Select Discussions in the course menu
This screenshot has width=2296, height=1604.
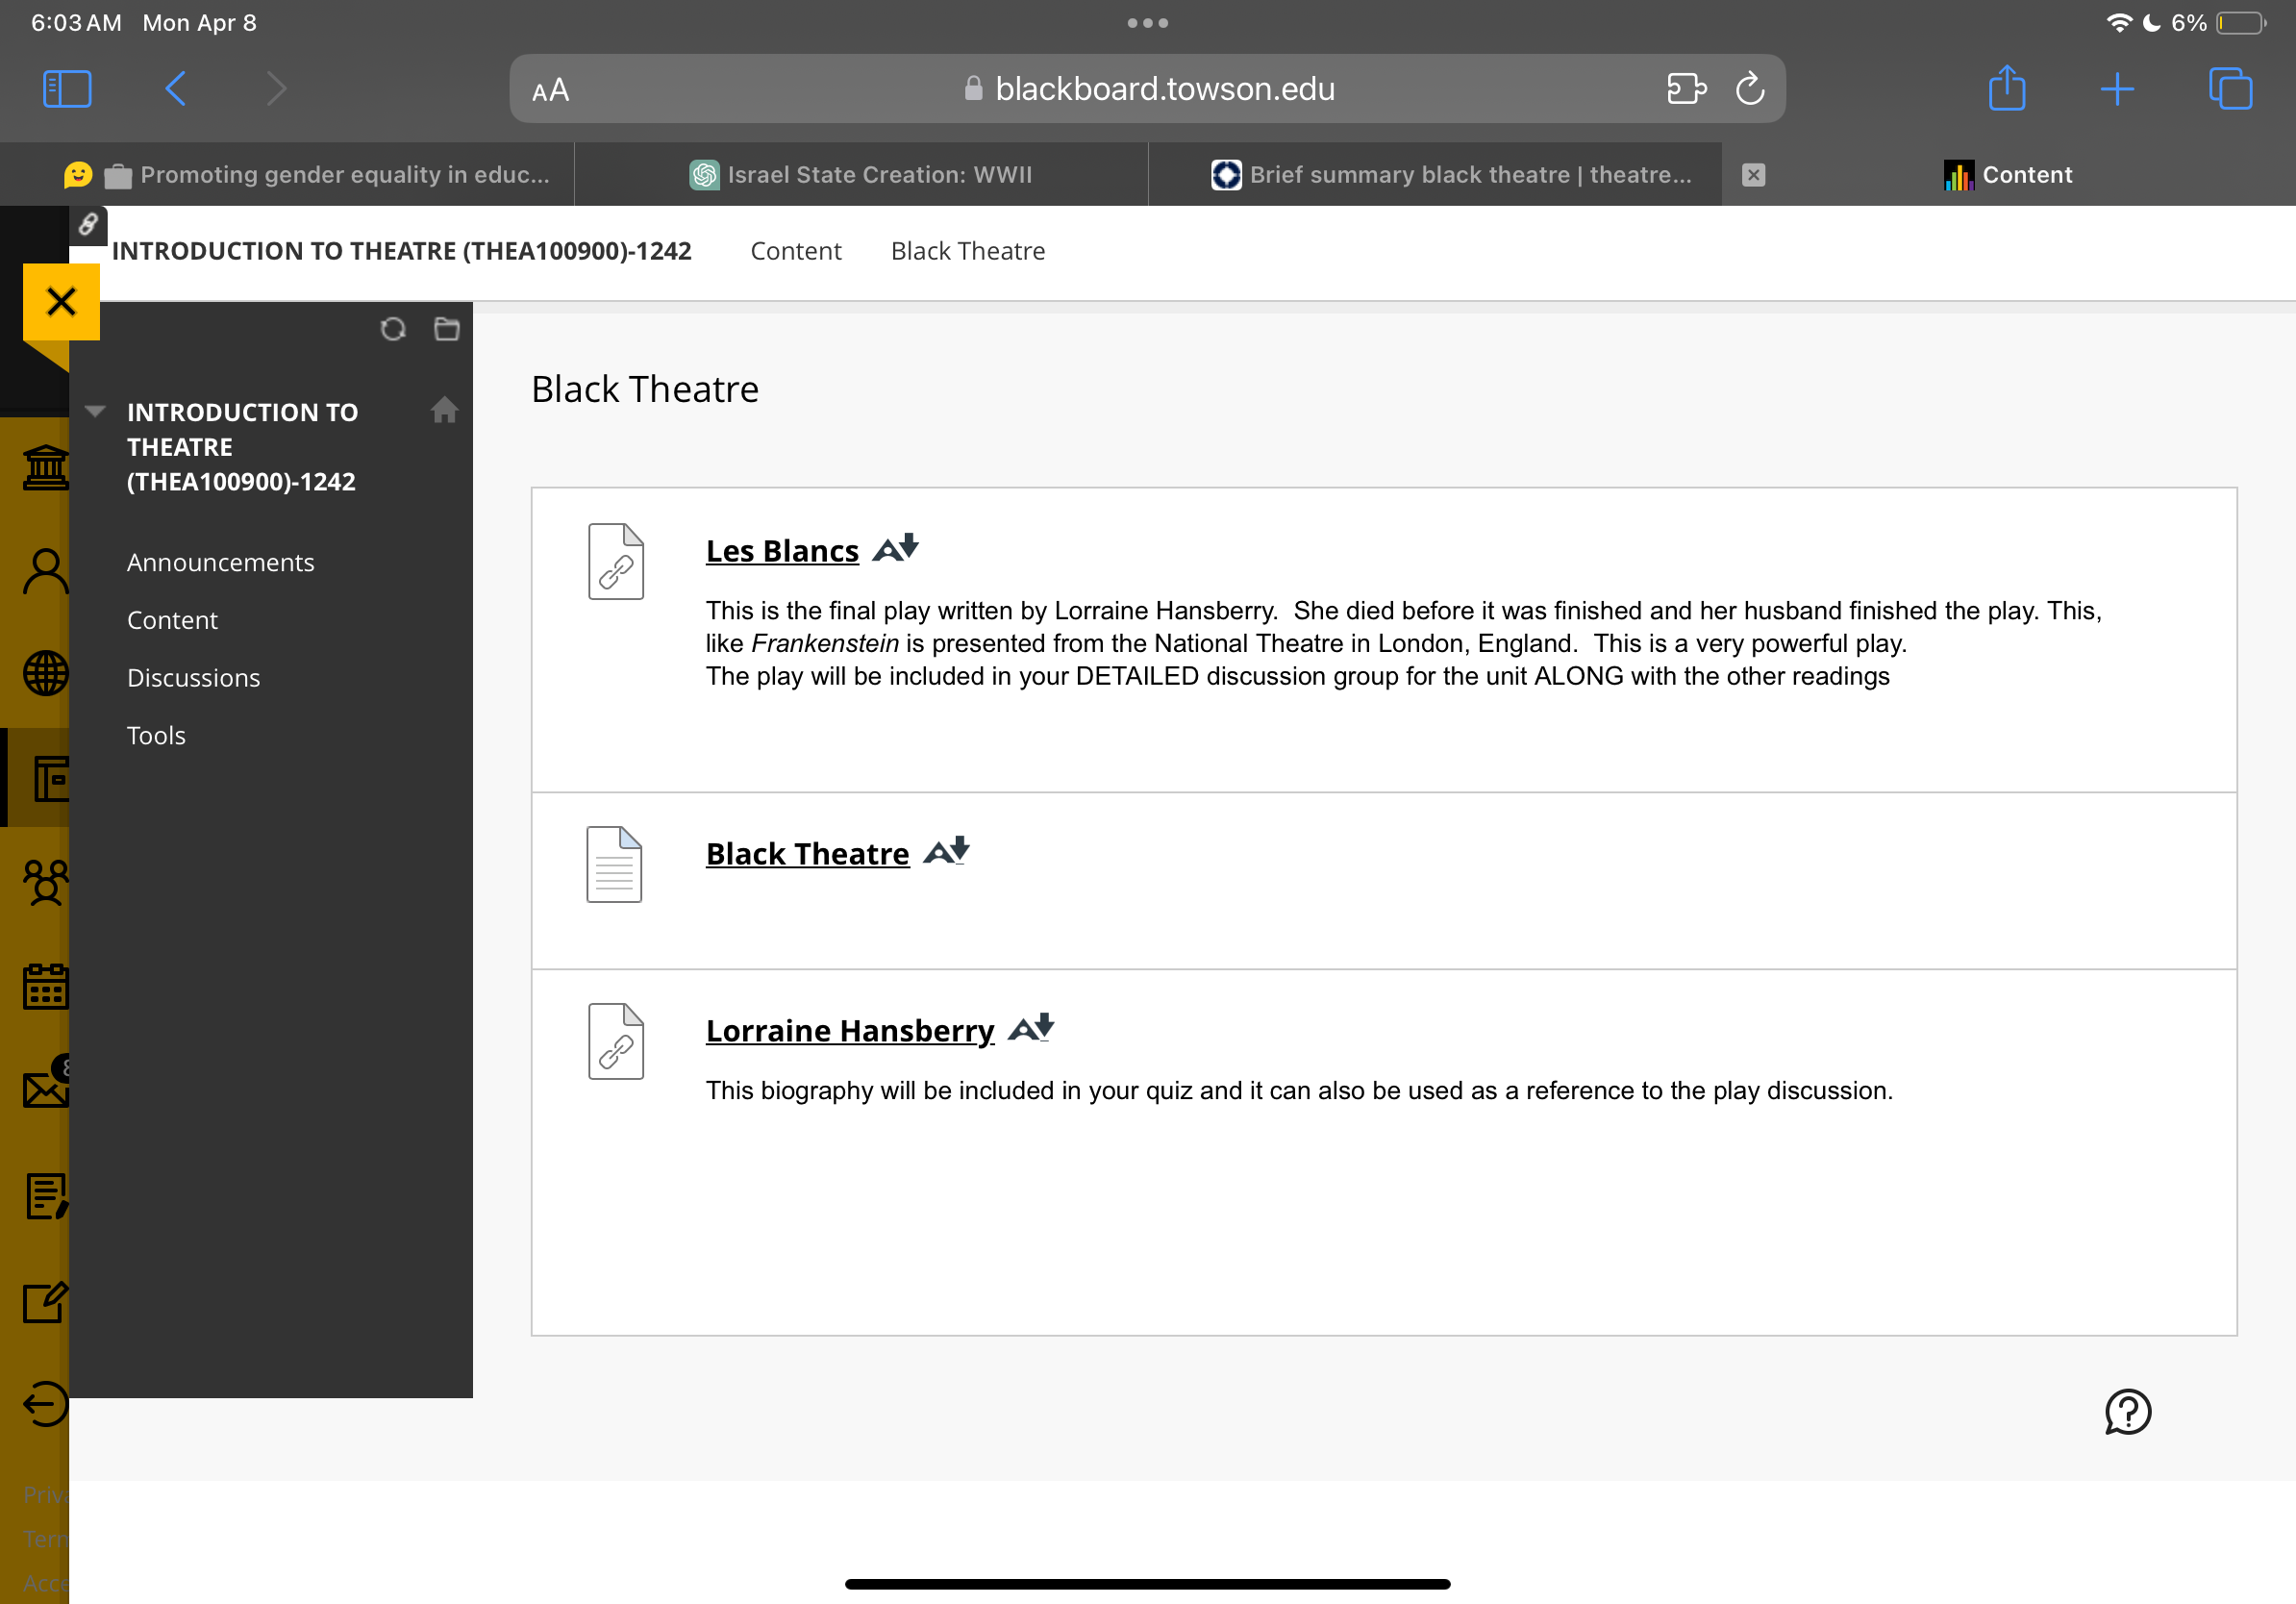(193, 677)
